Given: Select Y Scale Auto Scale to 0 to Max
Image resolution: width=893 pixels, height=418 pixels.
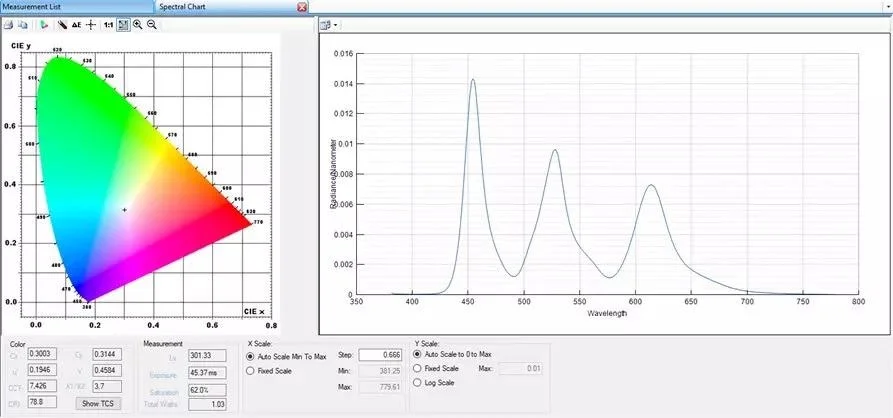Looking at the screenshot, I should [x=453, y=354].
